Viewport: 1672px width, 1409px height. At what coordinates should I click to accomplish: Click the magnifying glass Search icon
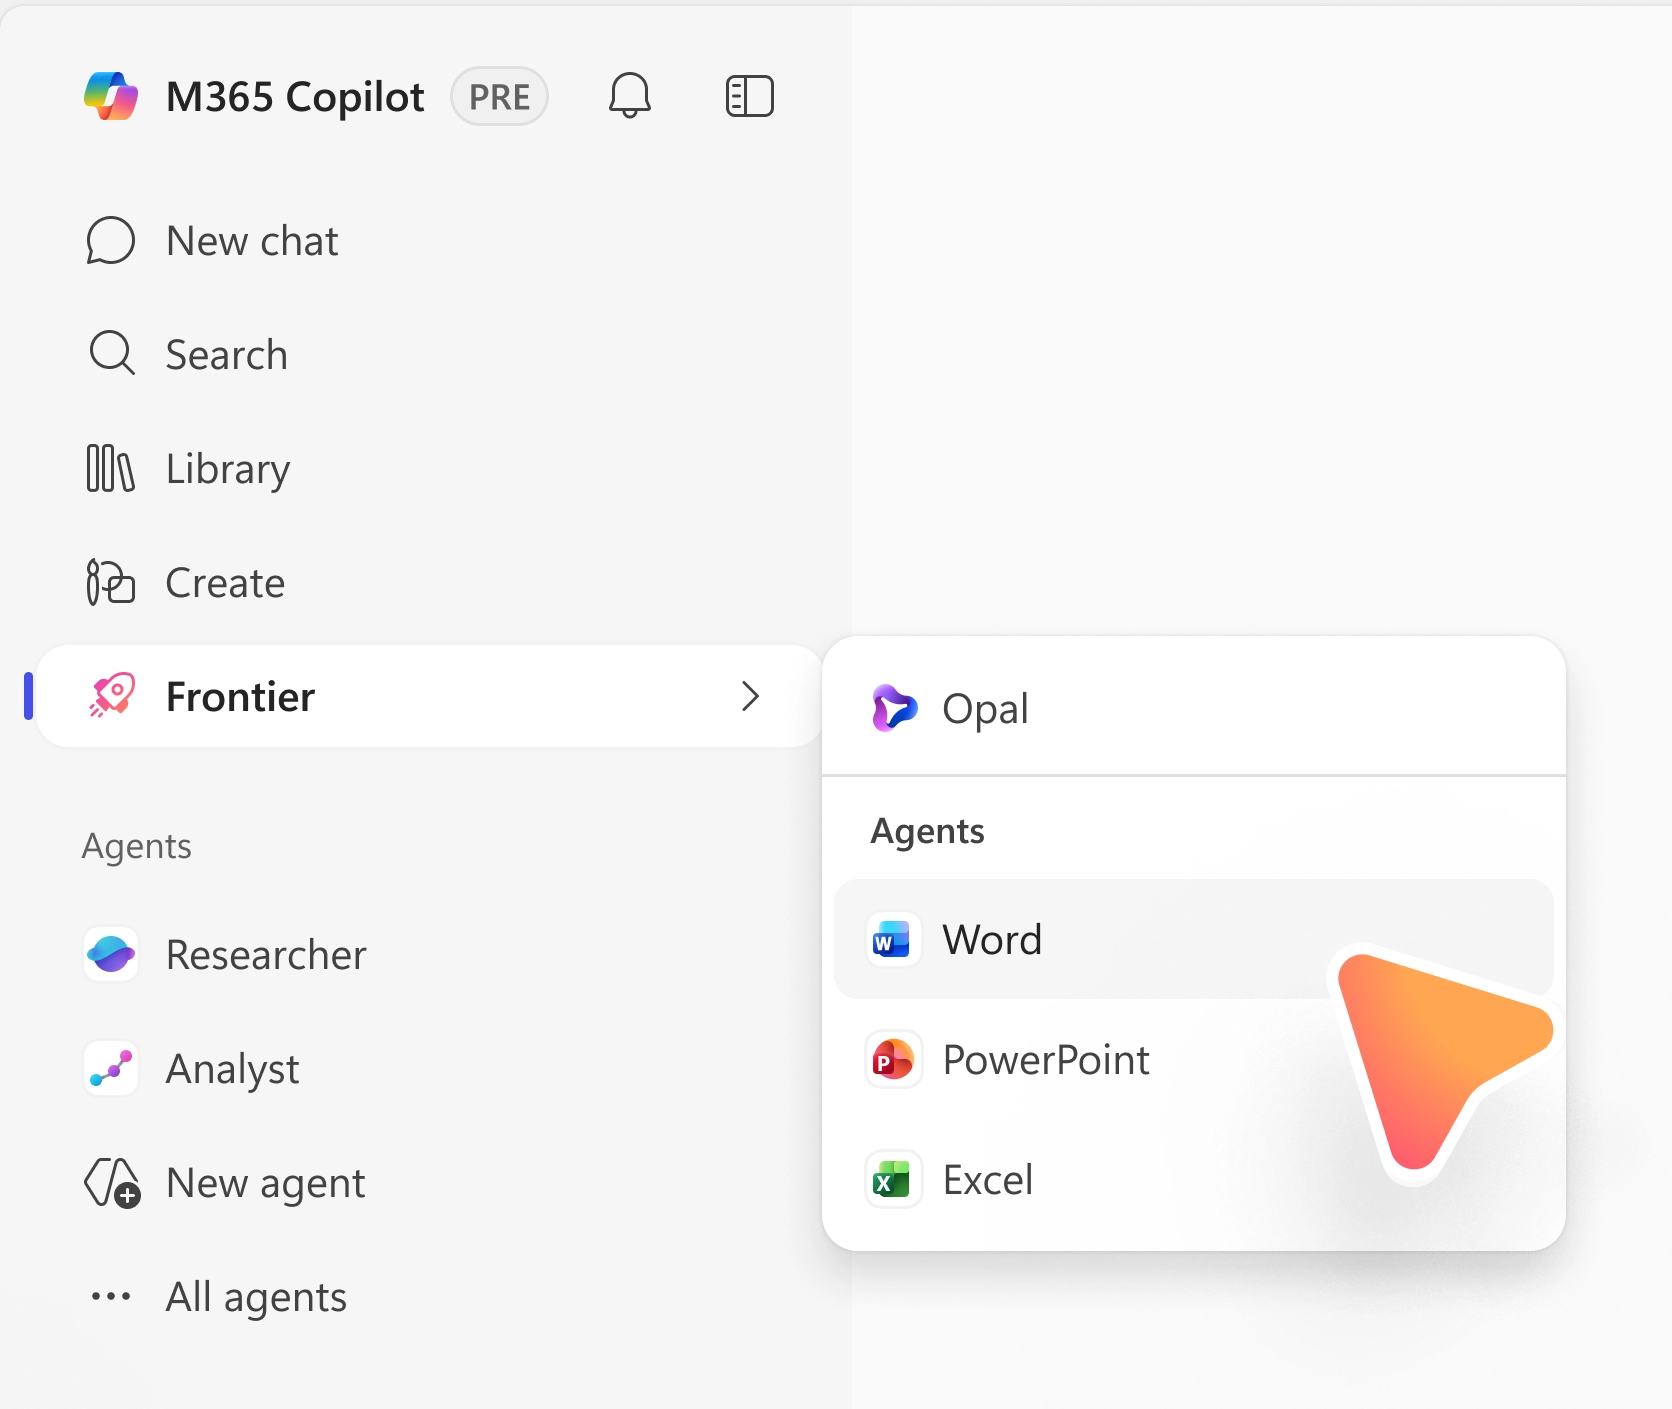tap(110, 354)
